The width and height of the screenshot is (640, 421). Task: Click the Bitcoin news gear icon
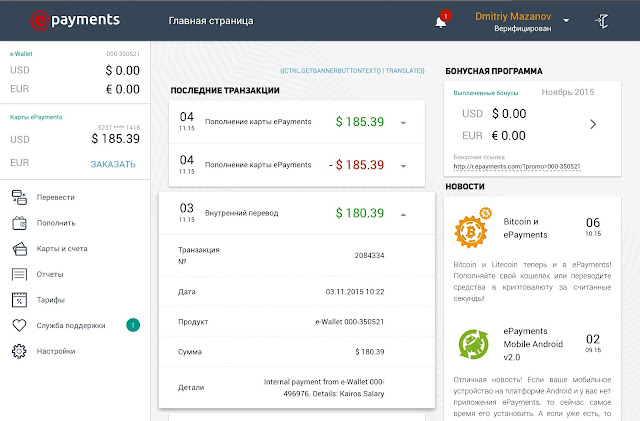pos(473,228)
